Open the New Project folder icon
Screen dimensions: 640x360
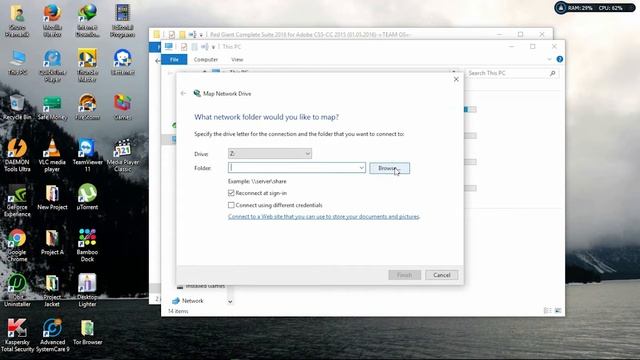tap(52, 197)
